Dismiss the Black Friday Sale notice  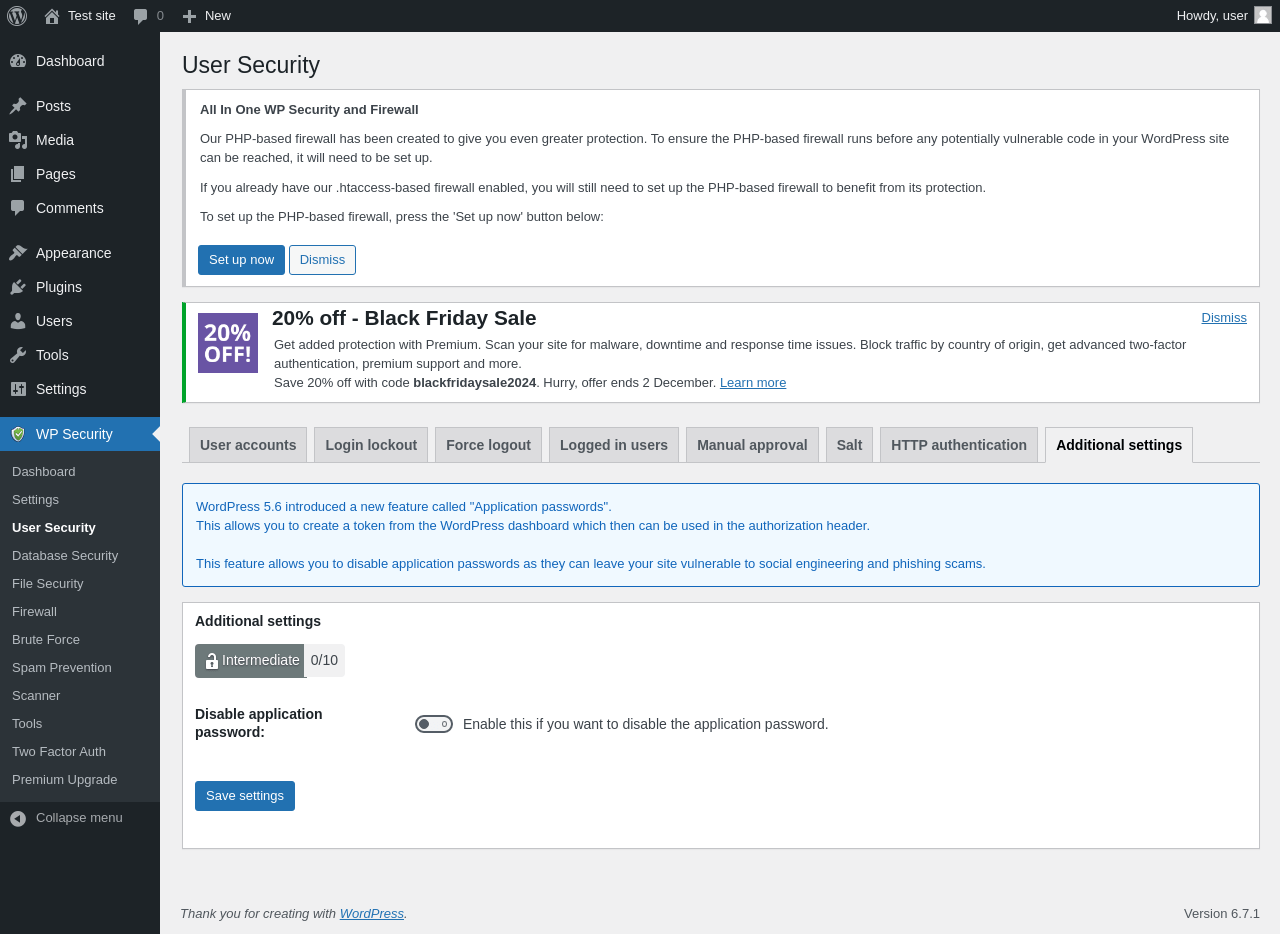(x=1224, y=318)
